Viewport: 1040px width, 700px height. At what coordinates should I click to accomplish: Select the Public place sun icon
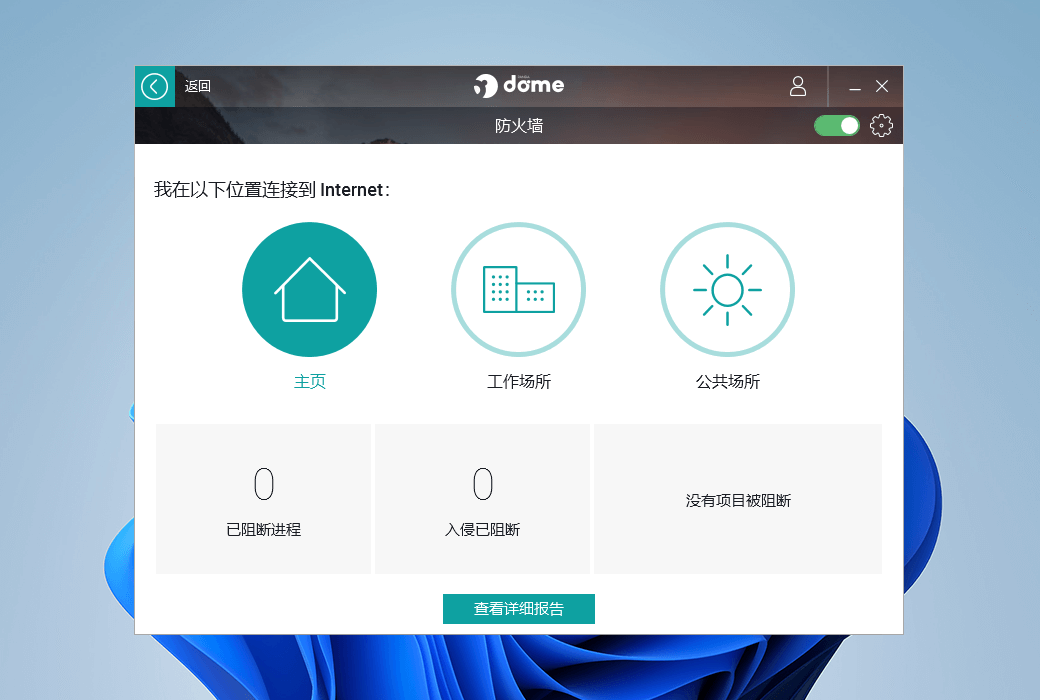click(727, 290)
